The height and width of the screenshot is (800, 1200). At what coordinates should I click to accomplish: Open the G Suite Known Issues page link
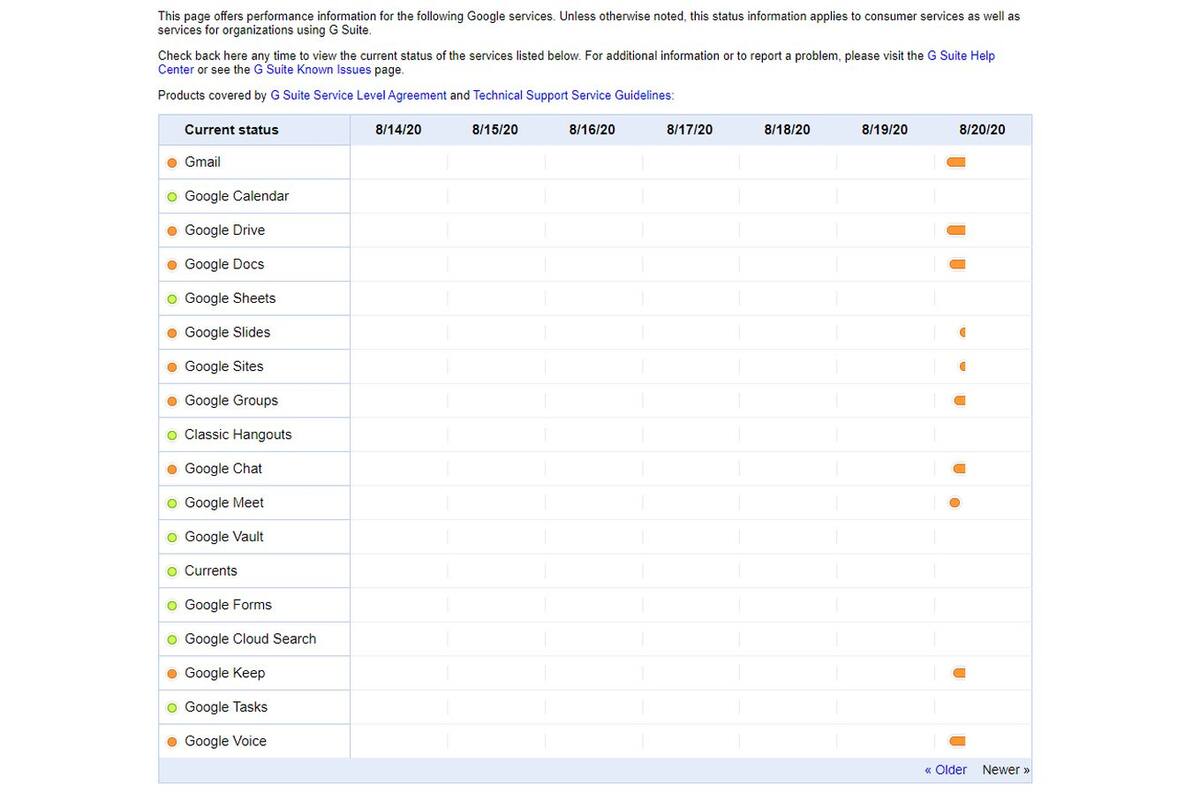(312, 70)
